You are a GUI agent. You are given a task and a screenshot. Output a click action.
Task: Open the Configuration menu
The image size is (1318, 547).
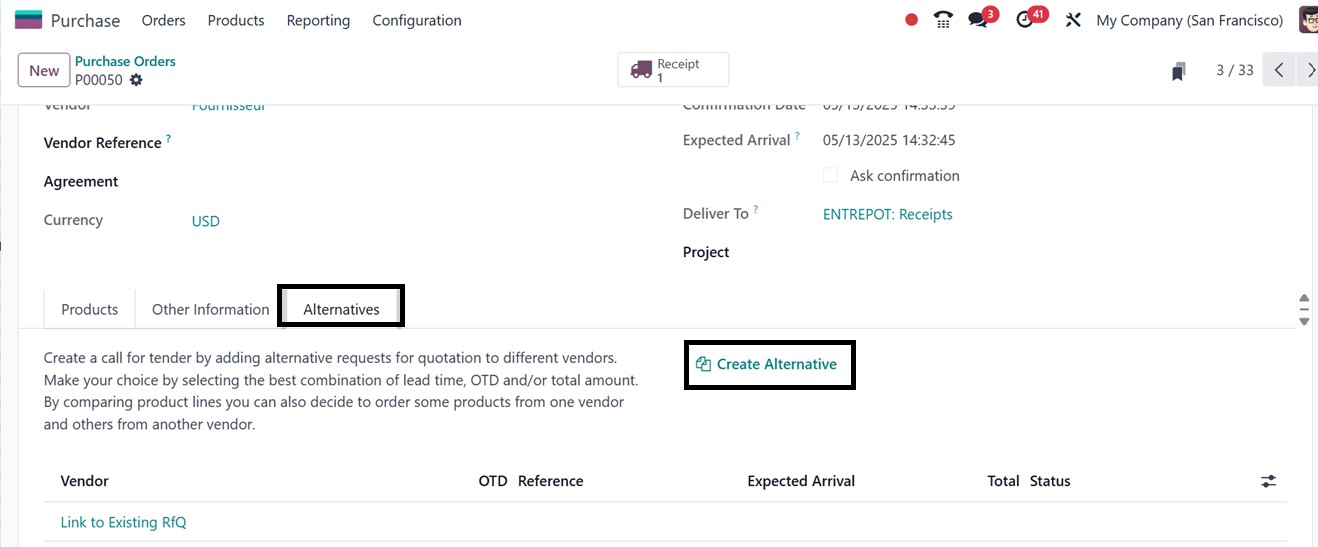(x=417, y=20)
